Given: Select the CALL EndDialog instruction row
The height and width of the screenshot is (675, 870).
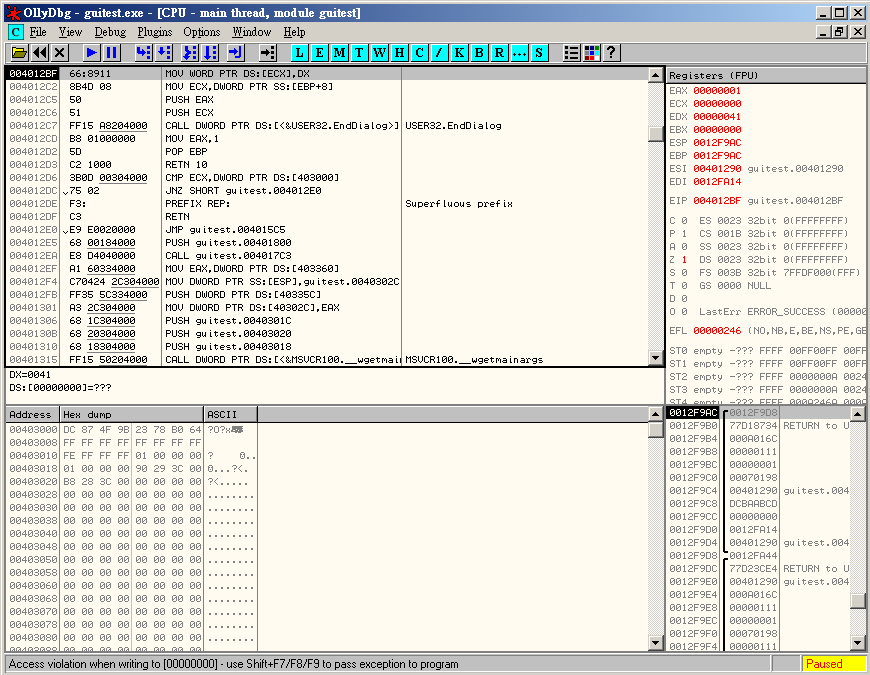Looking at the screenshot, I should [280, 125].
